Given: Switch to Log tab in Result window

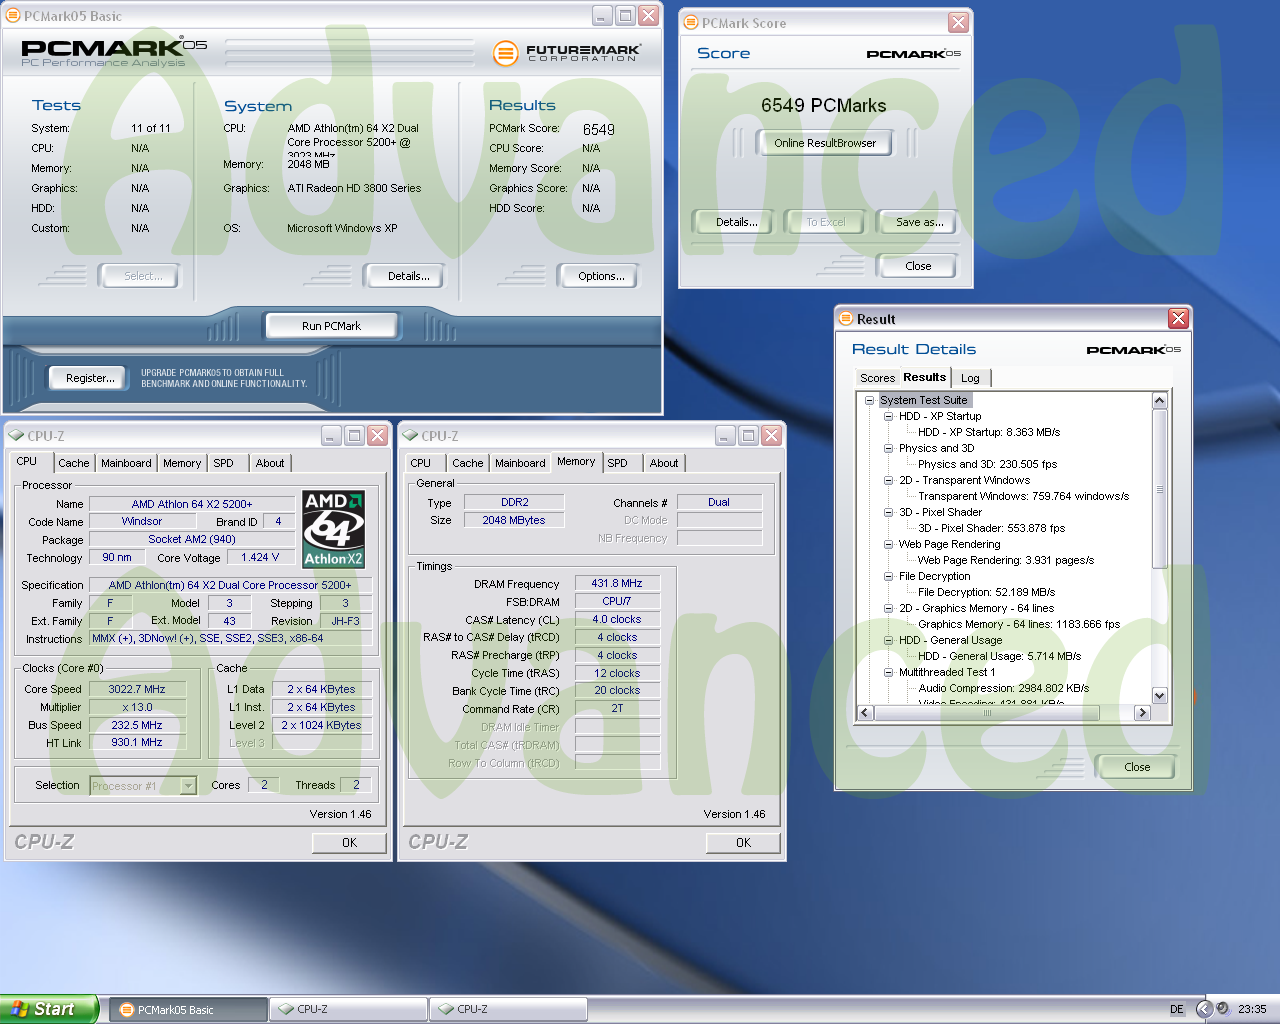Looking at the screenshot, I should [x=970, y=378].
